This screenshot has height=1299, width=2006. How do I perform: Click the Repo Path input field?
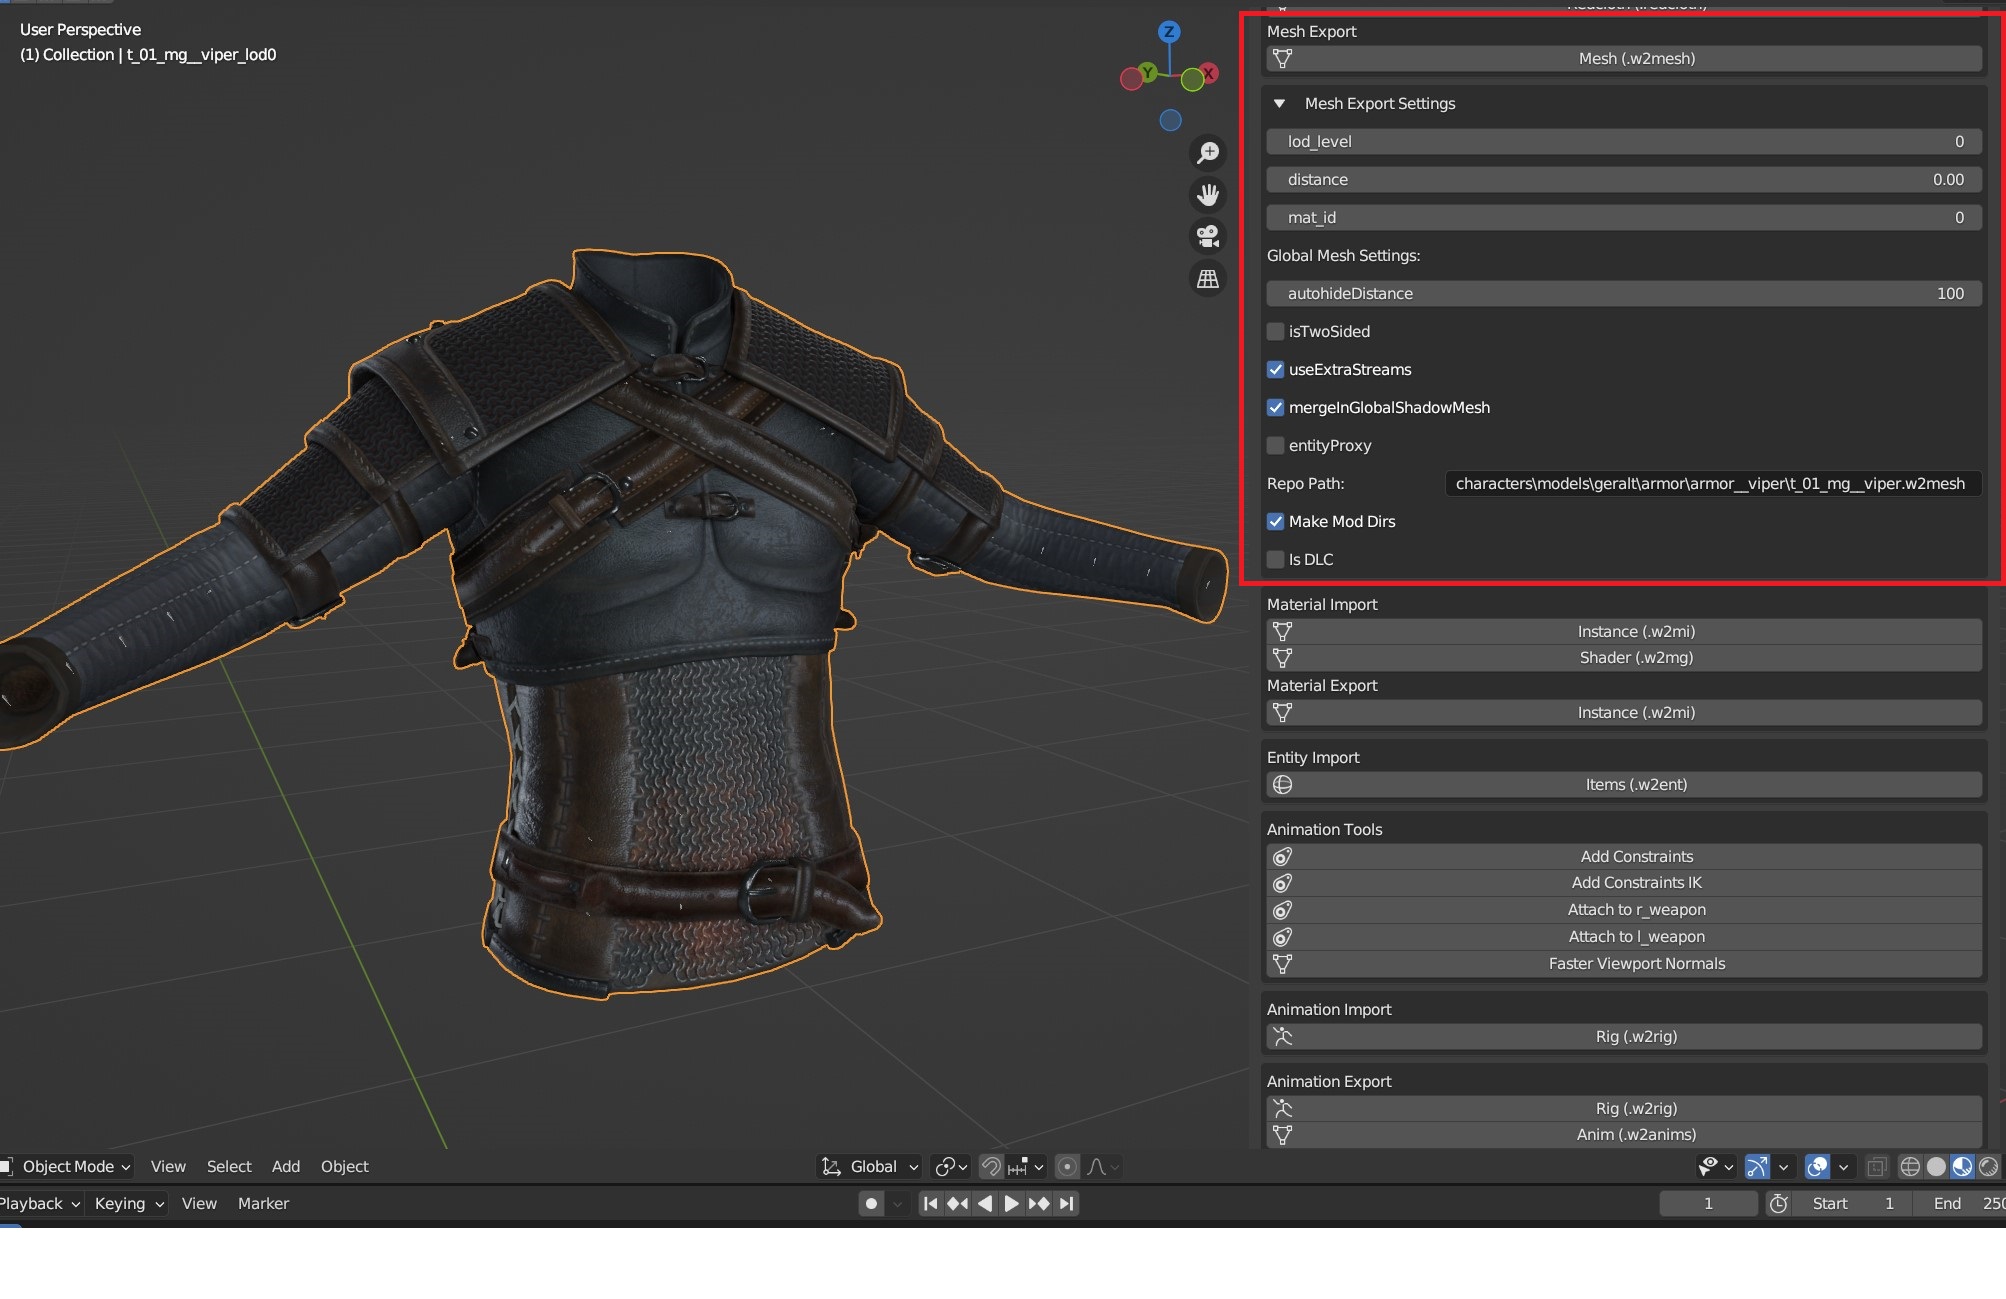[1712, 484]
